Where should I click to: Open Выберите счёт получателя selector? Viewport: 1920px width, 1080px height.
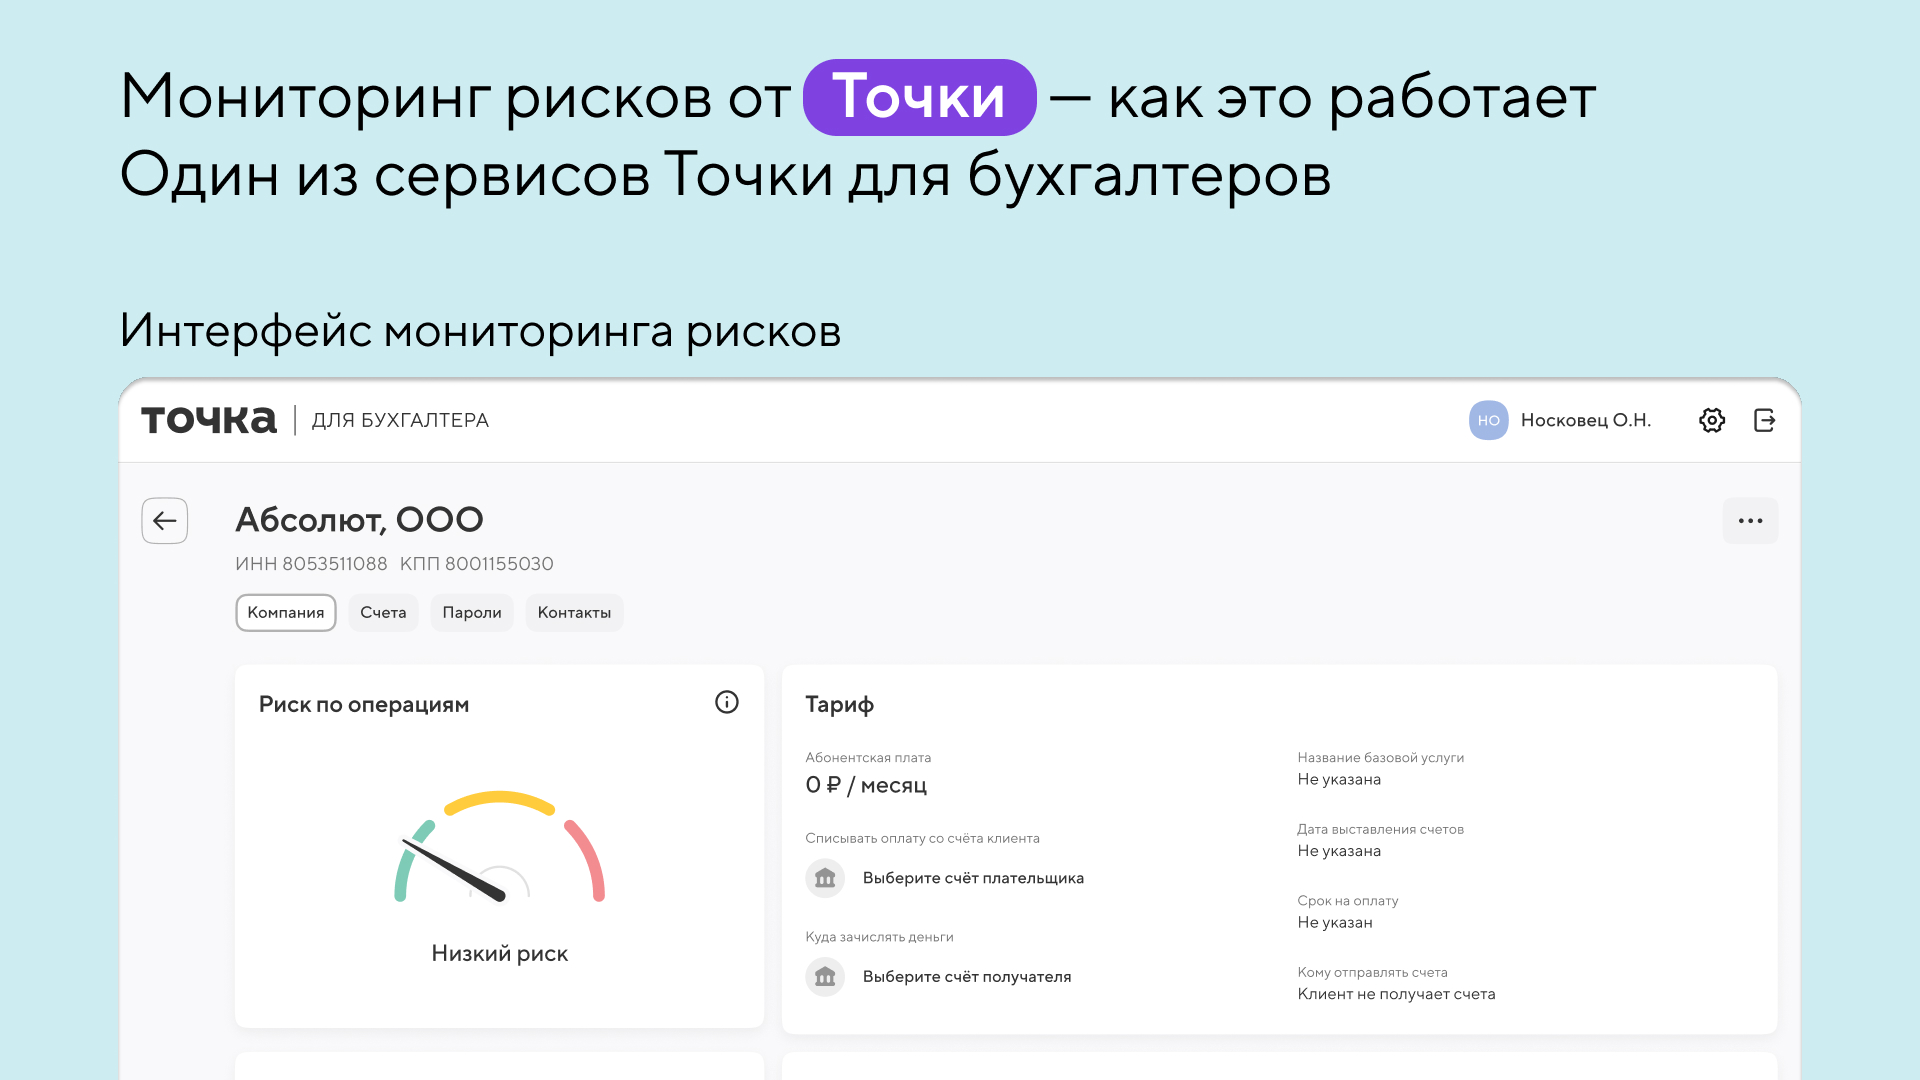pyautogui.click(x=966, y=977)
